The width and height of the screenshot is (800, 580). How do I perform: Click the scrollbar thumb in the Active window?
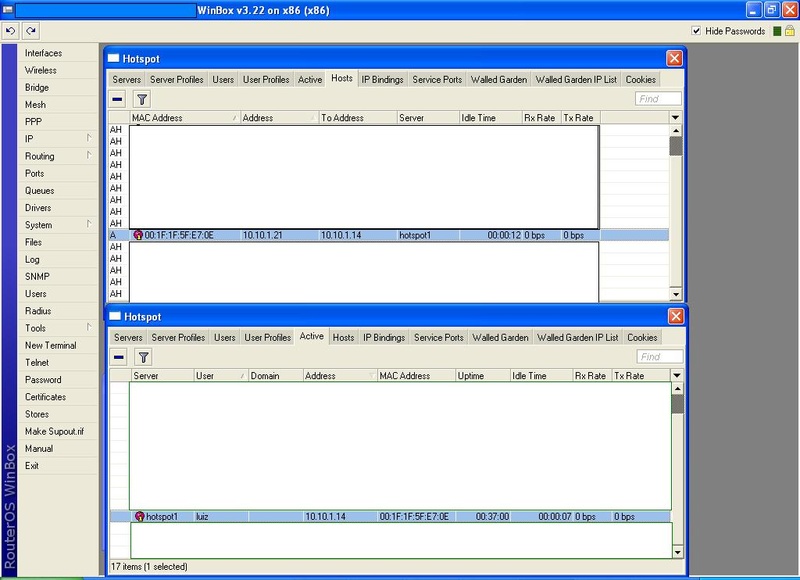[x=677, y=404]
